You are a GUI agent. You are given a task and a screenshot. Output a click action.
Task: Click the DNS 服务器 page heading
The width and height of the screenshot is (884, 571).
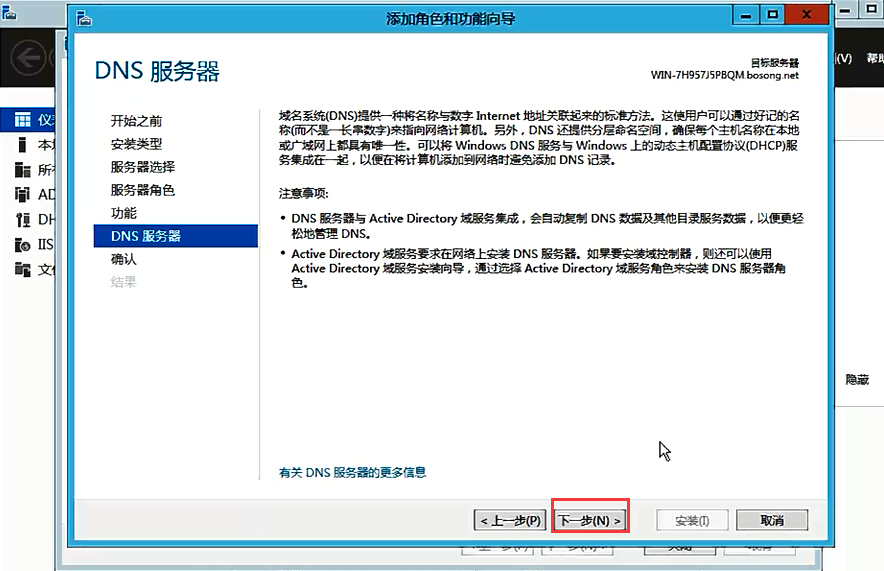coord(157,71)
